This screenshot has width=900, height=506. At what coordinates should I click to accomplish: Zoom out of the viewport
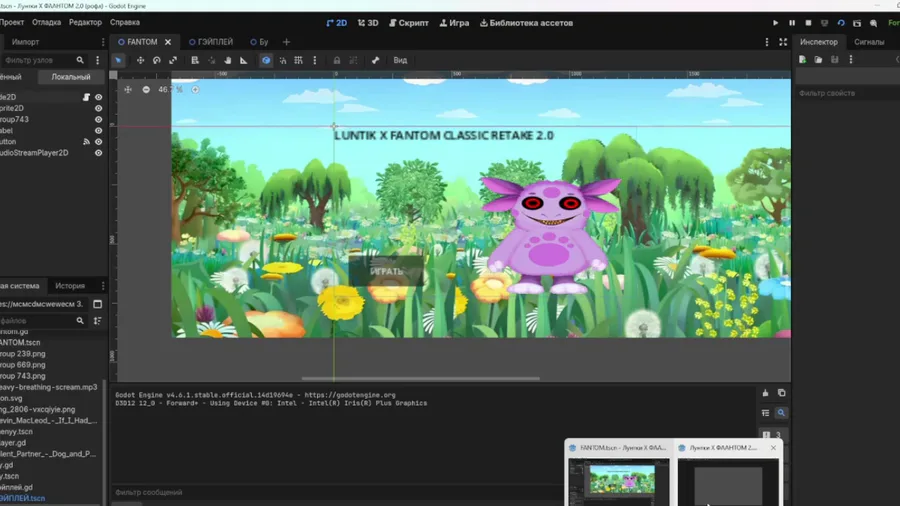(x=146, y=89)
